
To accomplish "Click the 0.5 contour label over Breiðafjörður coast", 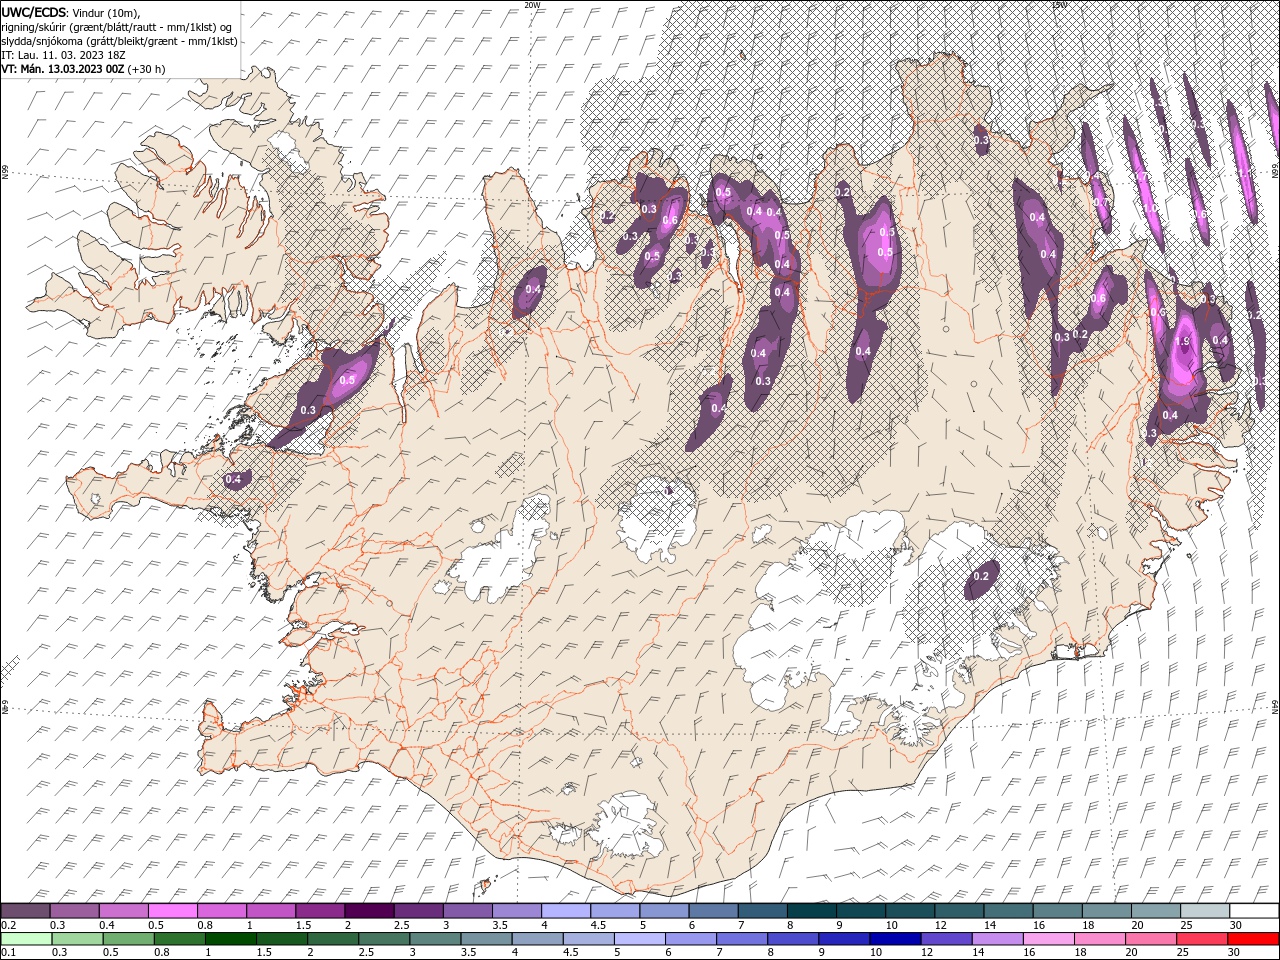I will (347, 380).
